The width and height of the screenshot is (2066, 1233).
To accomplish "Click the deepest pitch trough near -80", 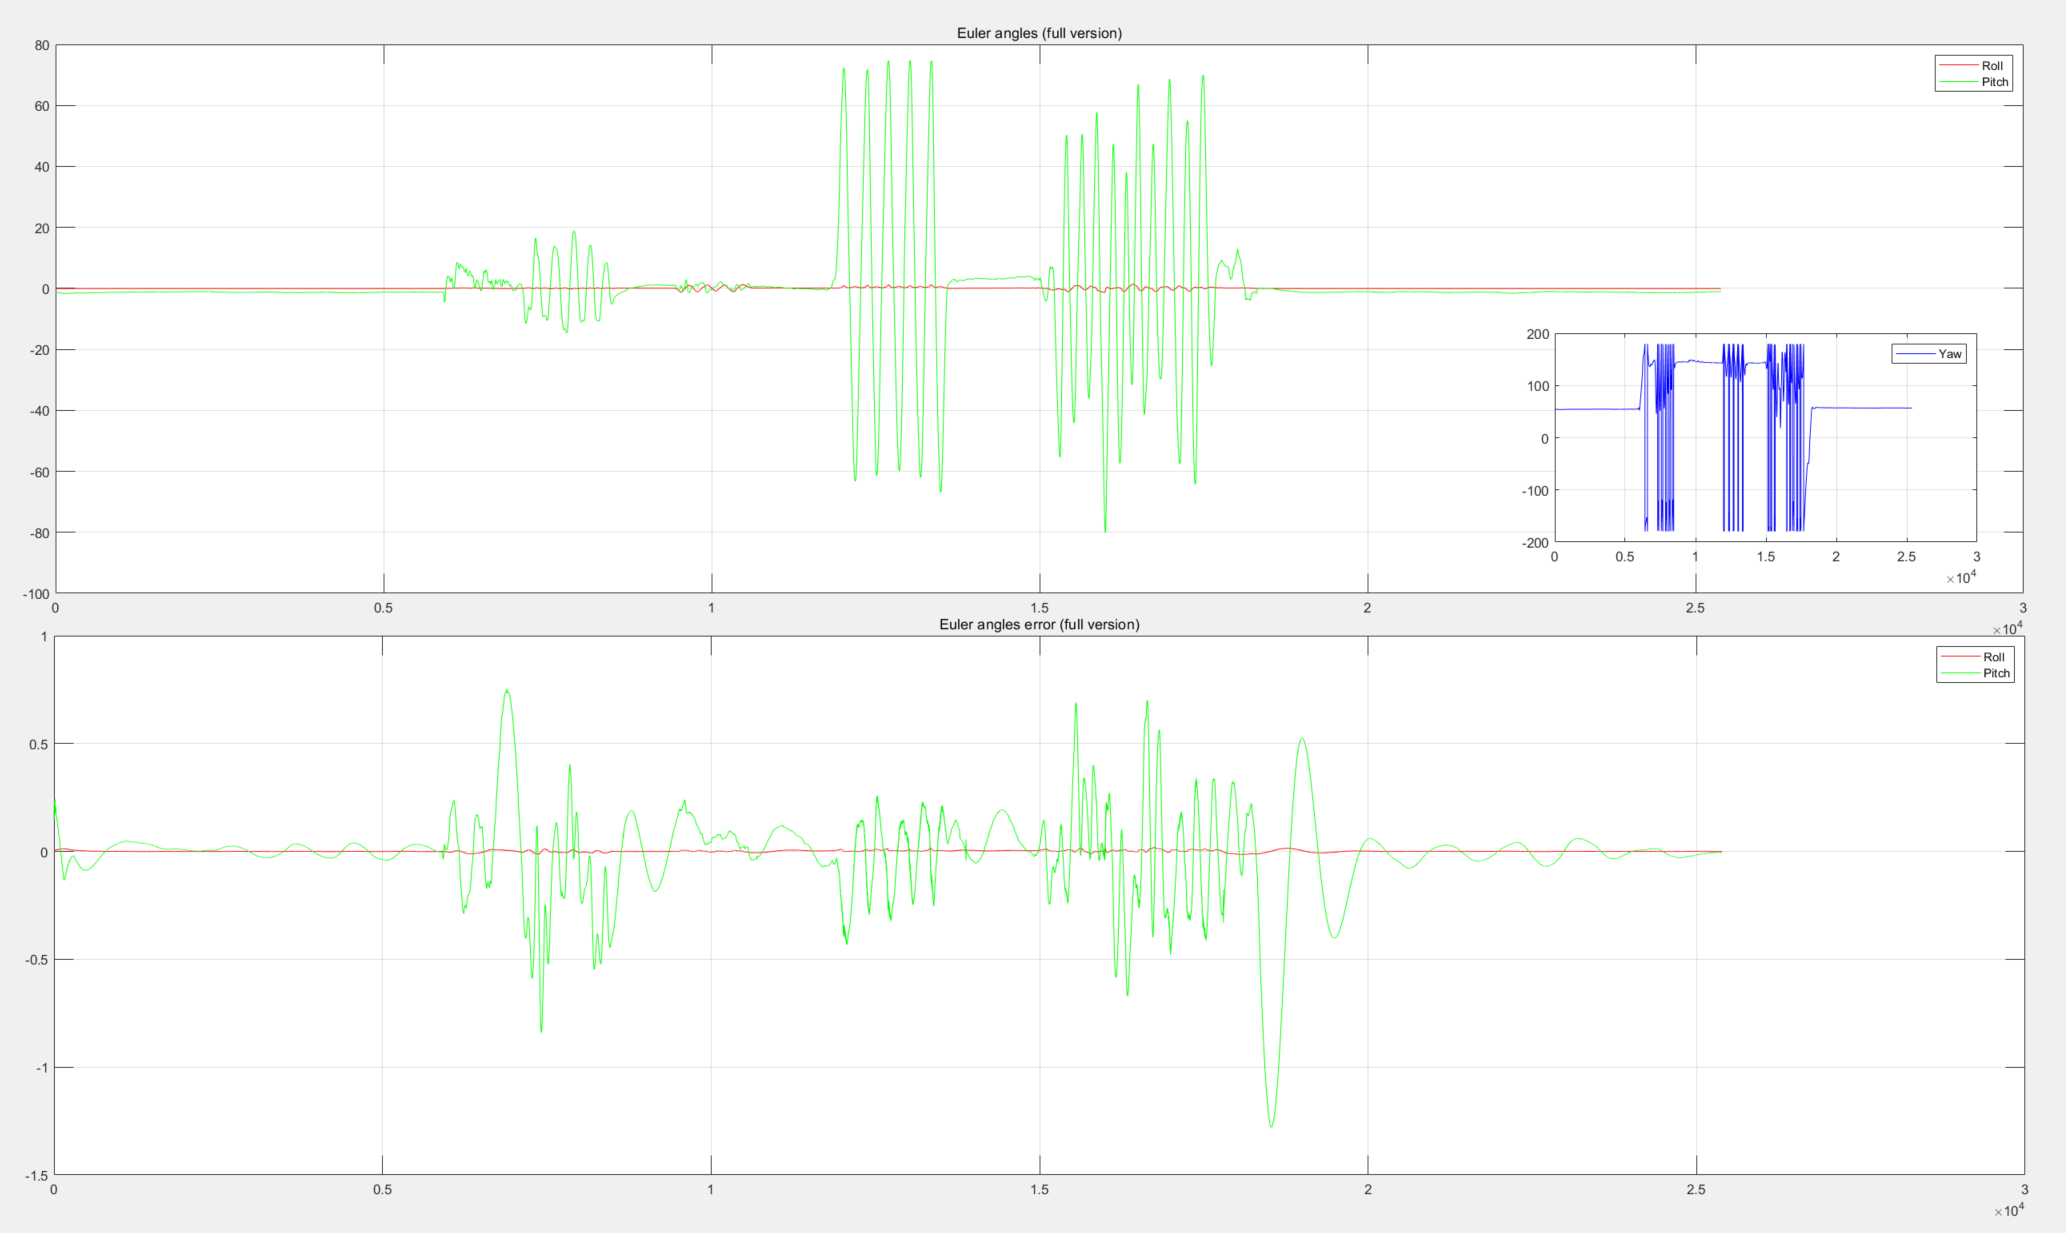I will [1105, 531].
